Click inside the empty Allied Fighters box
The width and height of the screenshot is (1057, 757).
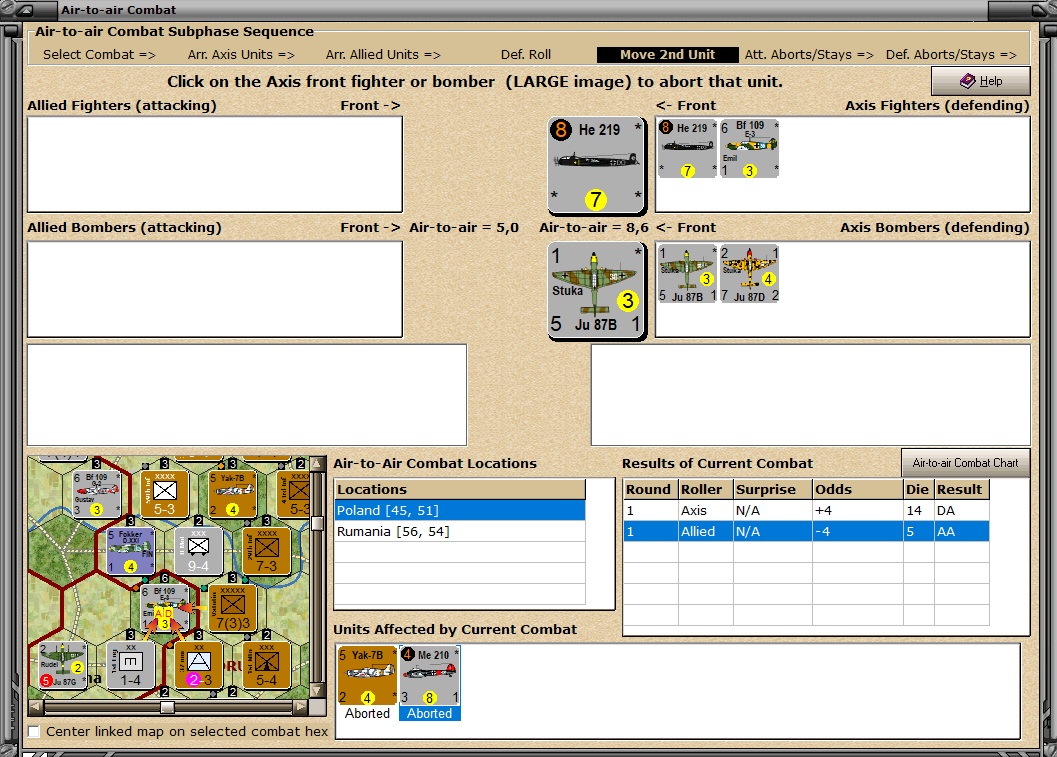point(215,164)
